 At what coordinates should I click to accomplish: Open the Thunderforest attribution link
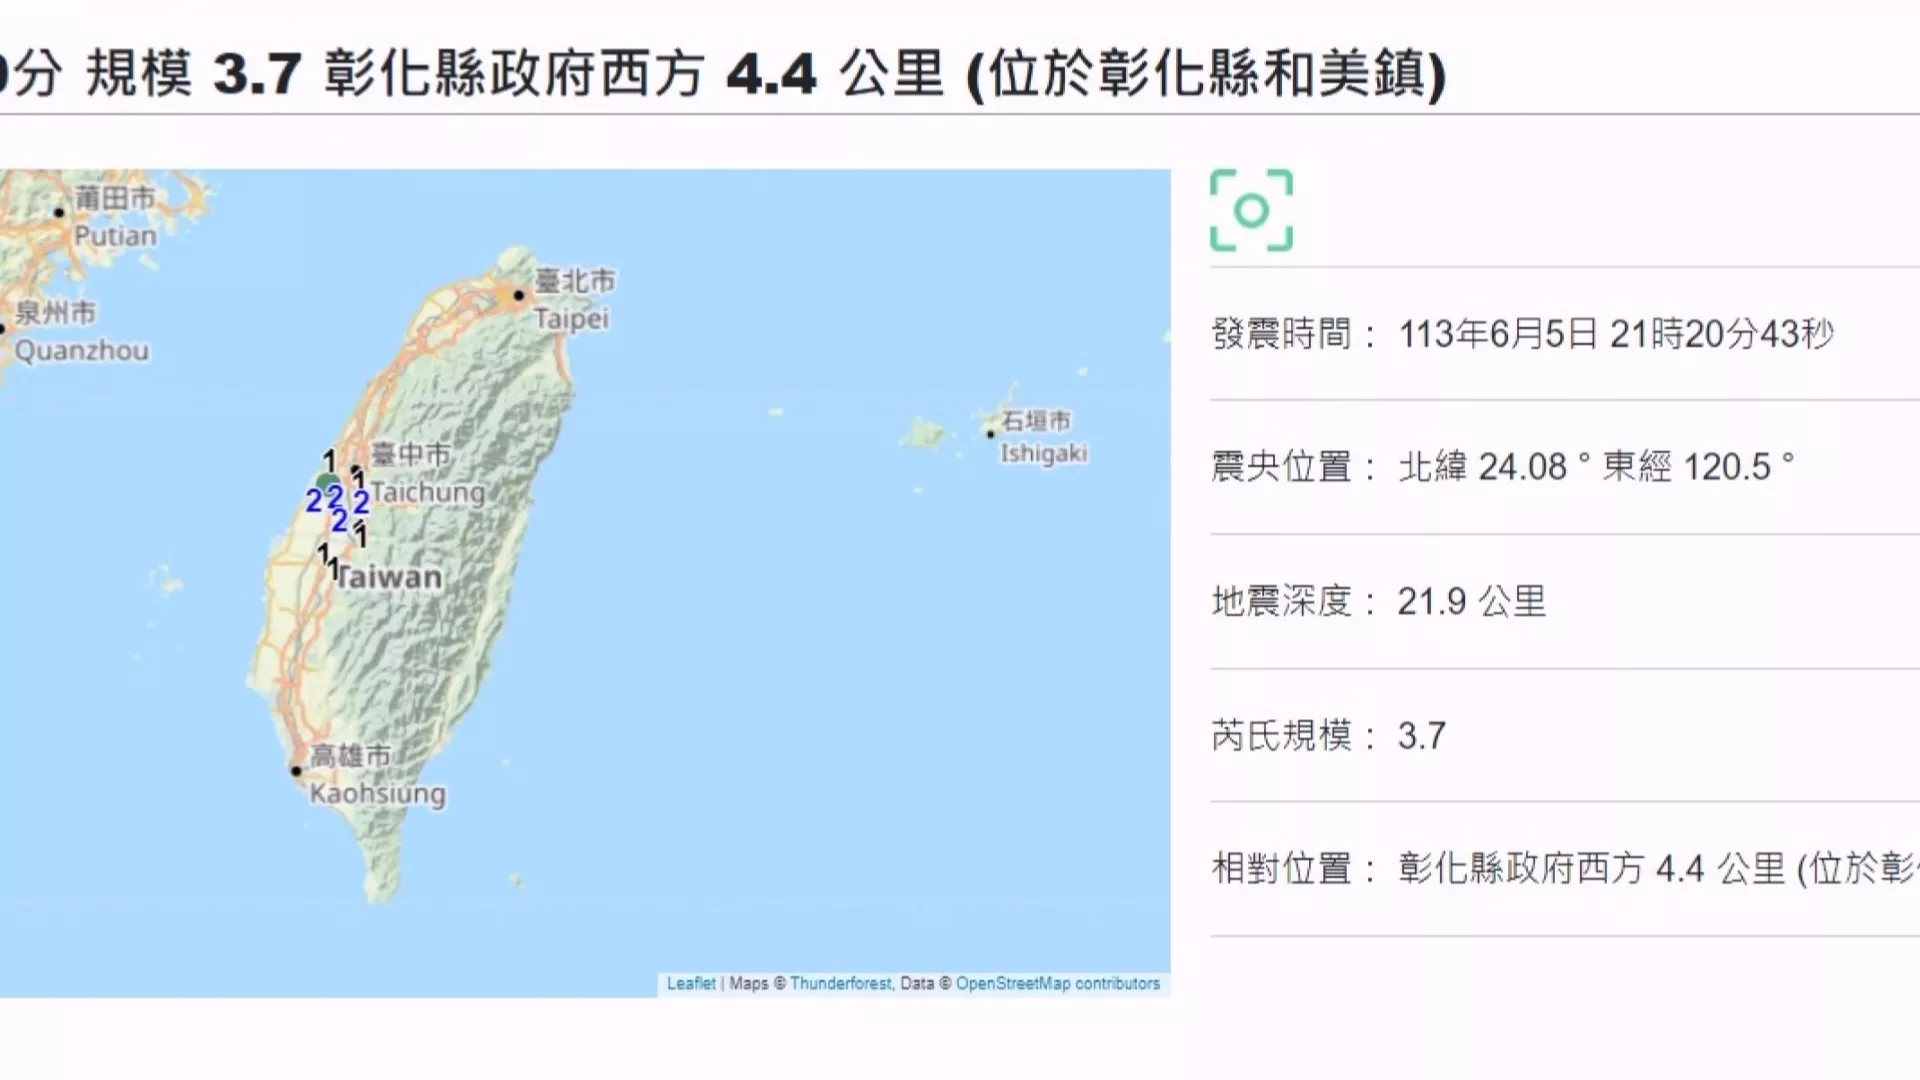click(840, 983)
